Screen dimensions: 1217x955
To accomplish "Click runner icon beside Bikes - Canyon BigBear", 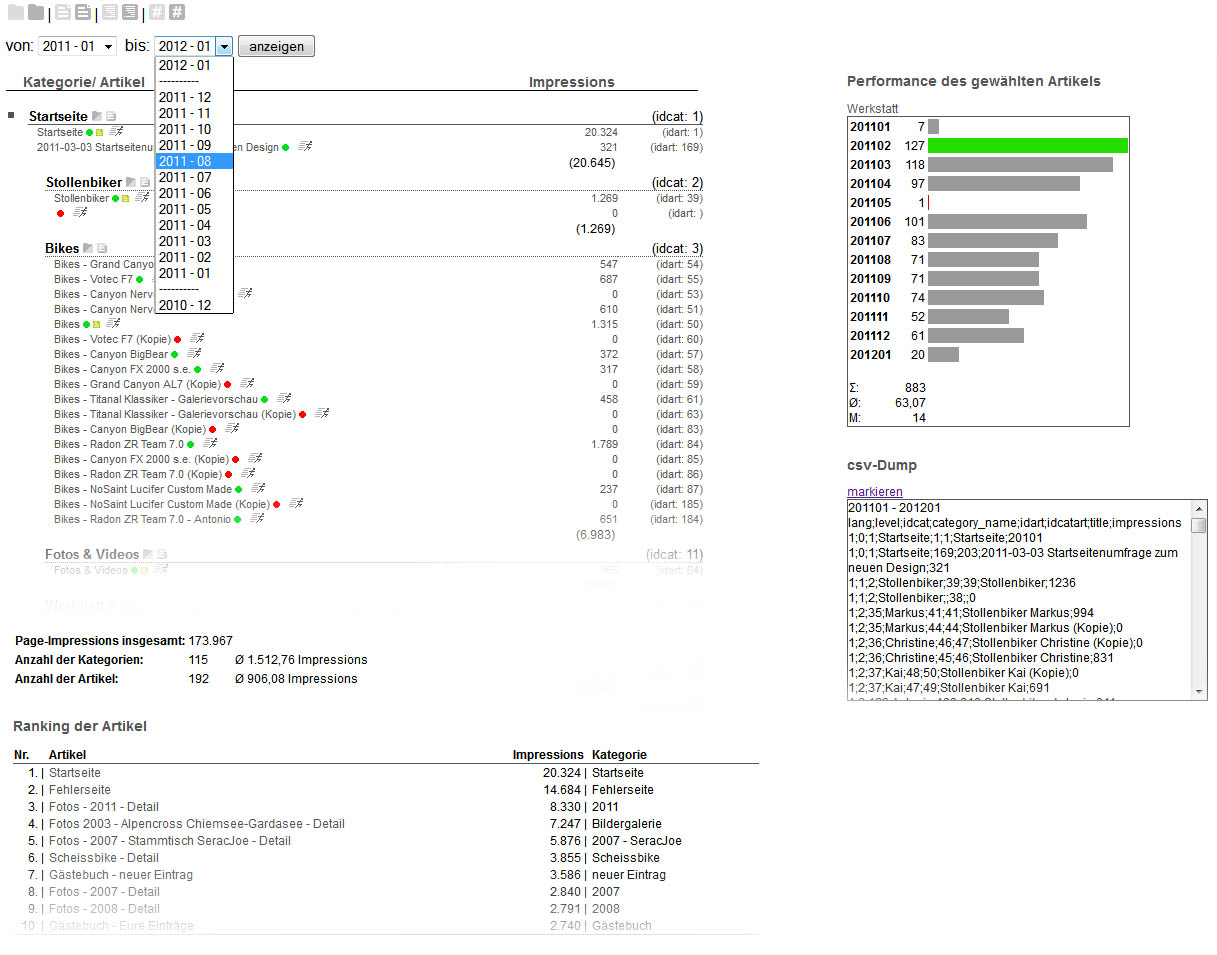I will point(195,354).
